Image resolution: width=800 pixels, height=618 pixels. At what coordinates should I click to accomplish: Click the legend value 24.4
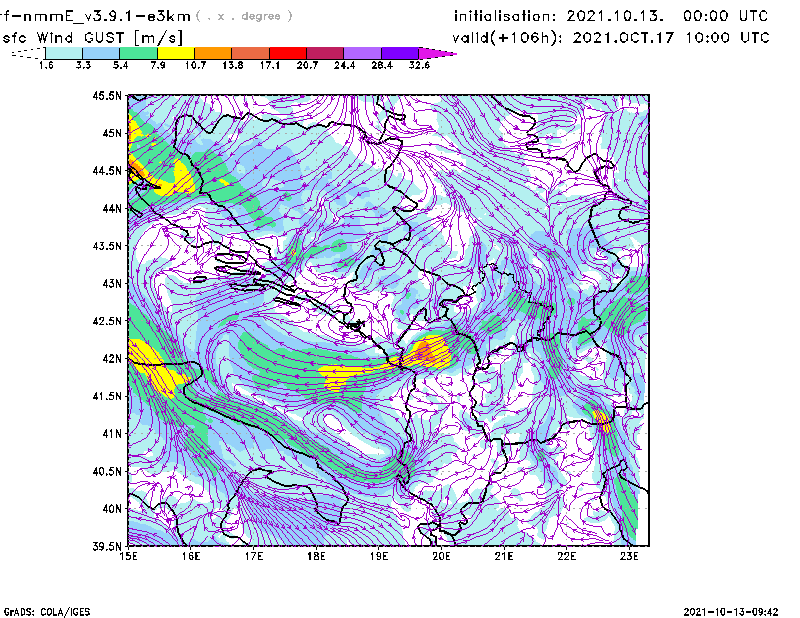(344, 65)
